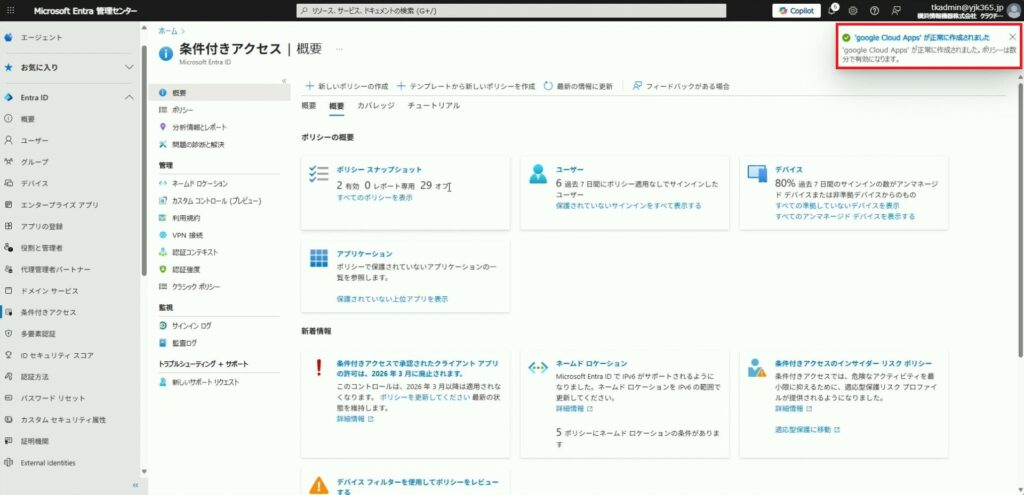Switch to the カバレッジ tab
This screenshot has width=1024, height=495.
point(375,105)
